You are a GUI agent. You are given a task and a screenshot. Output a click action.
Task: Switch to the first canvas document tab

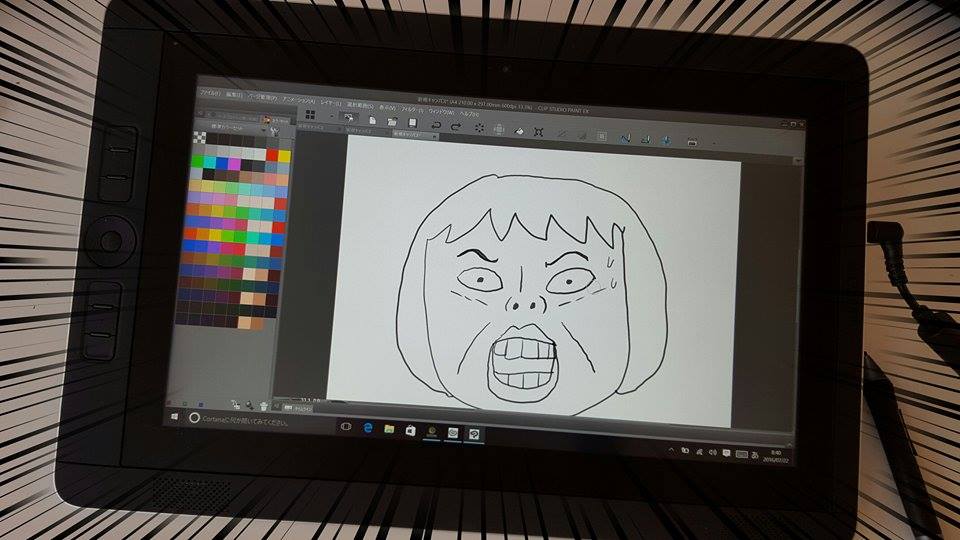point(320,127)
